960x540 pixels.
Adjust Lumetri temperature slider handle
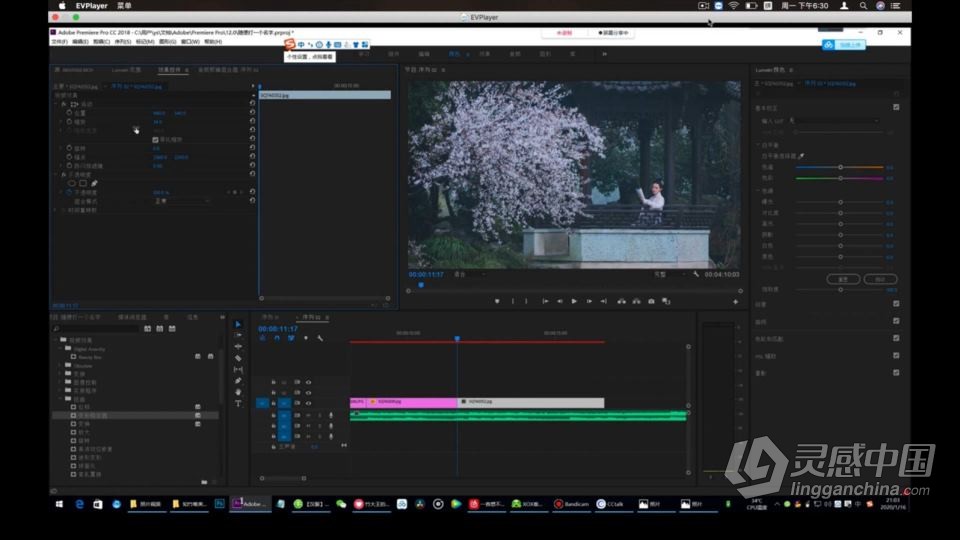pos(841,167)
